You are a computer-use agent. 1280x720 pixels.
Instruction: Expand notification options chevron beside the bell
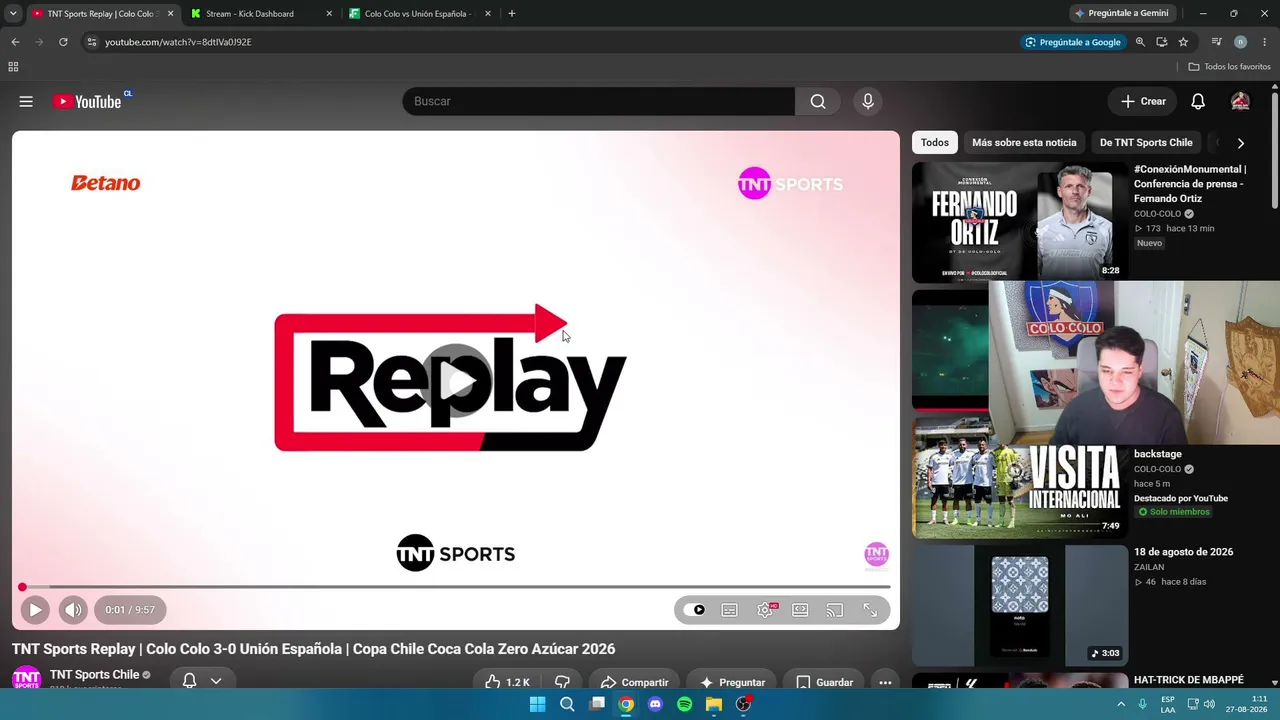point(215,681)
